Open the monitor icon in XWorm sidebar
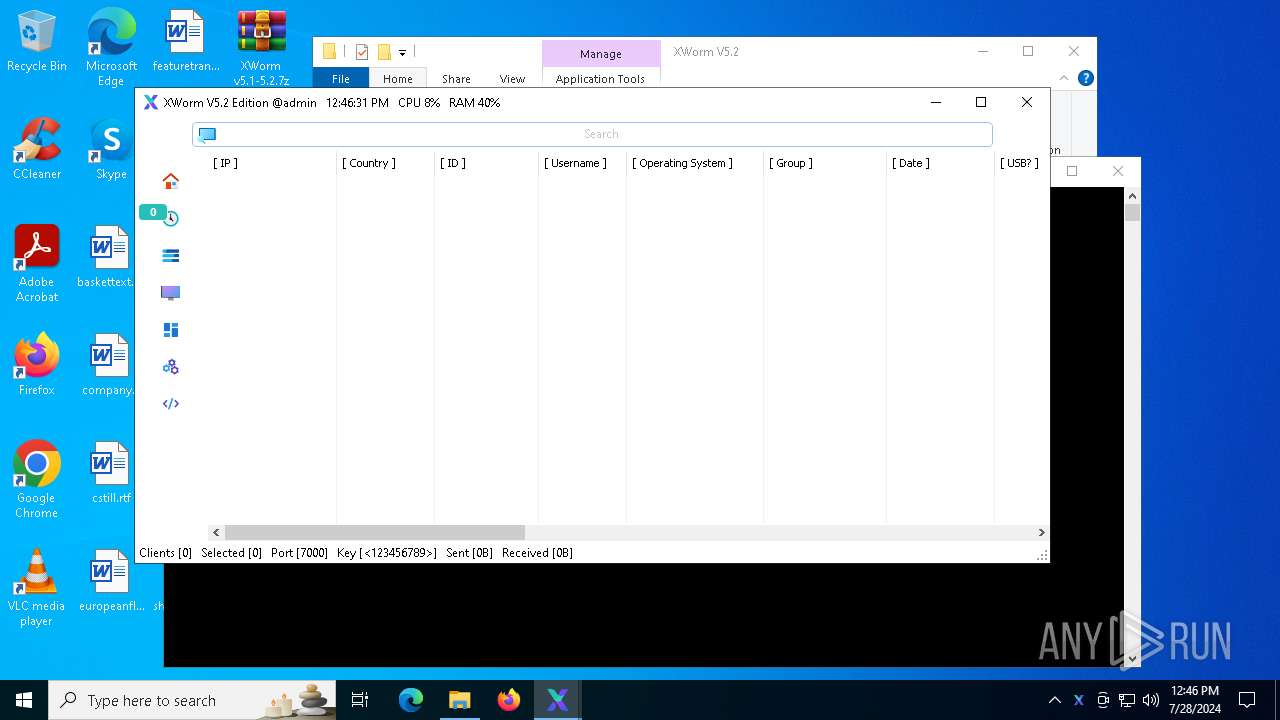The height and width of the screenshot is (720, 1280). coord(171,293)
